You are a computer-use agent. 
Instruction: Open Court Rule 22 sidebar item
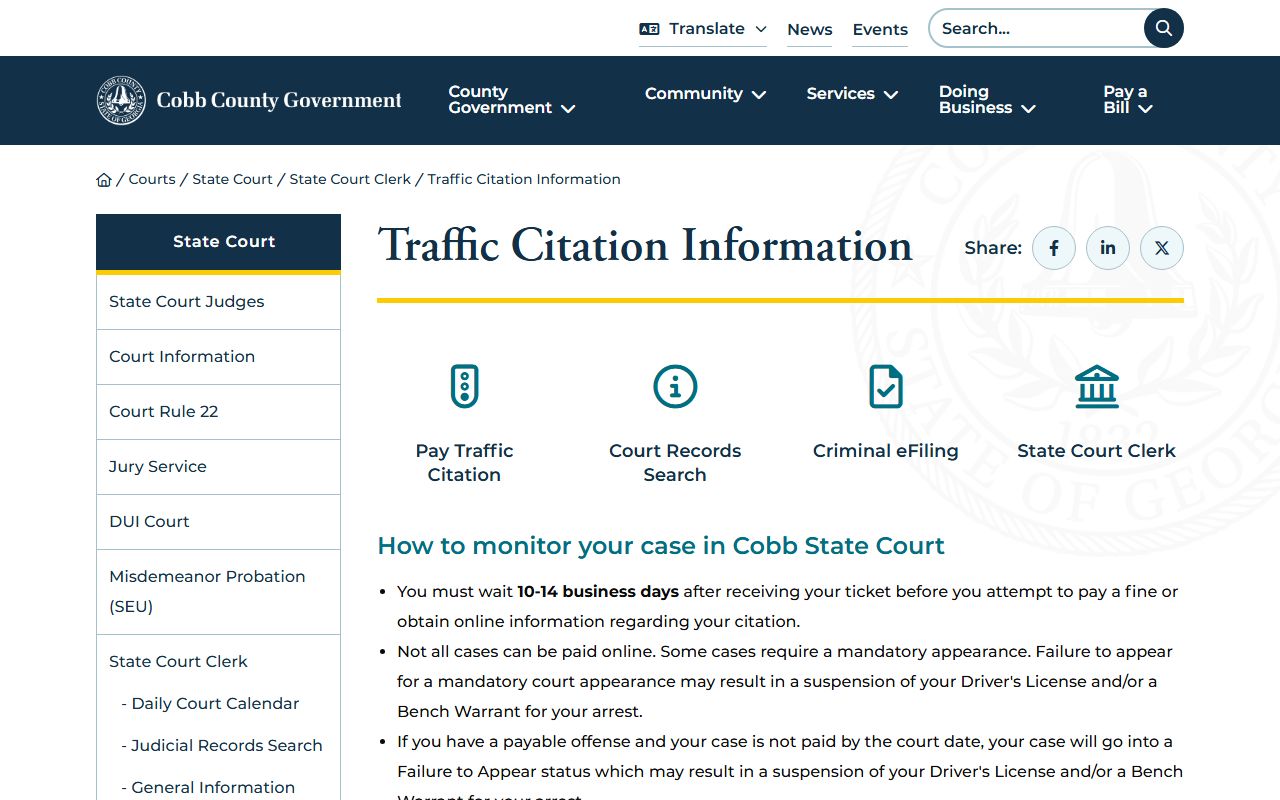(218, 412)
